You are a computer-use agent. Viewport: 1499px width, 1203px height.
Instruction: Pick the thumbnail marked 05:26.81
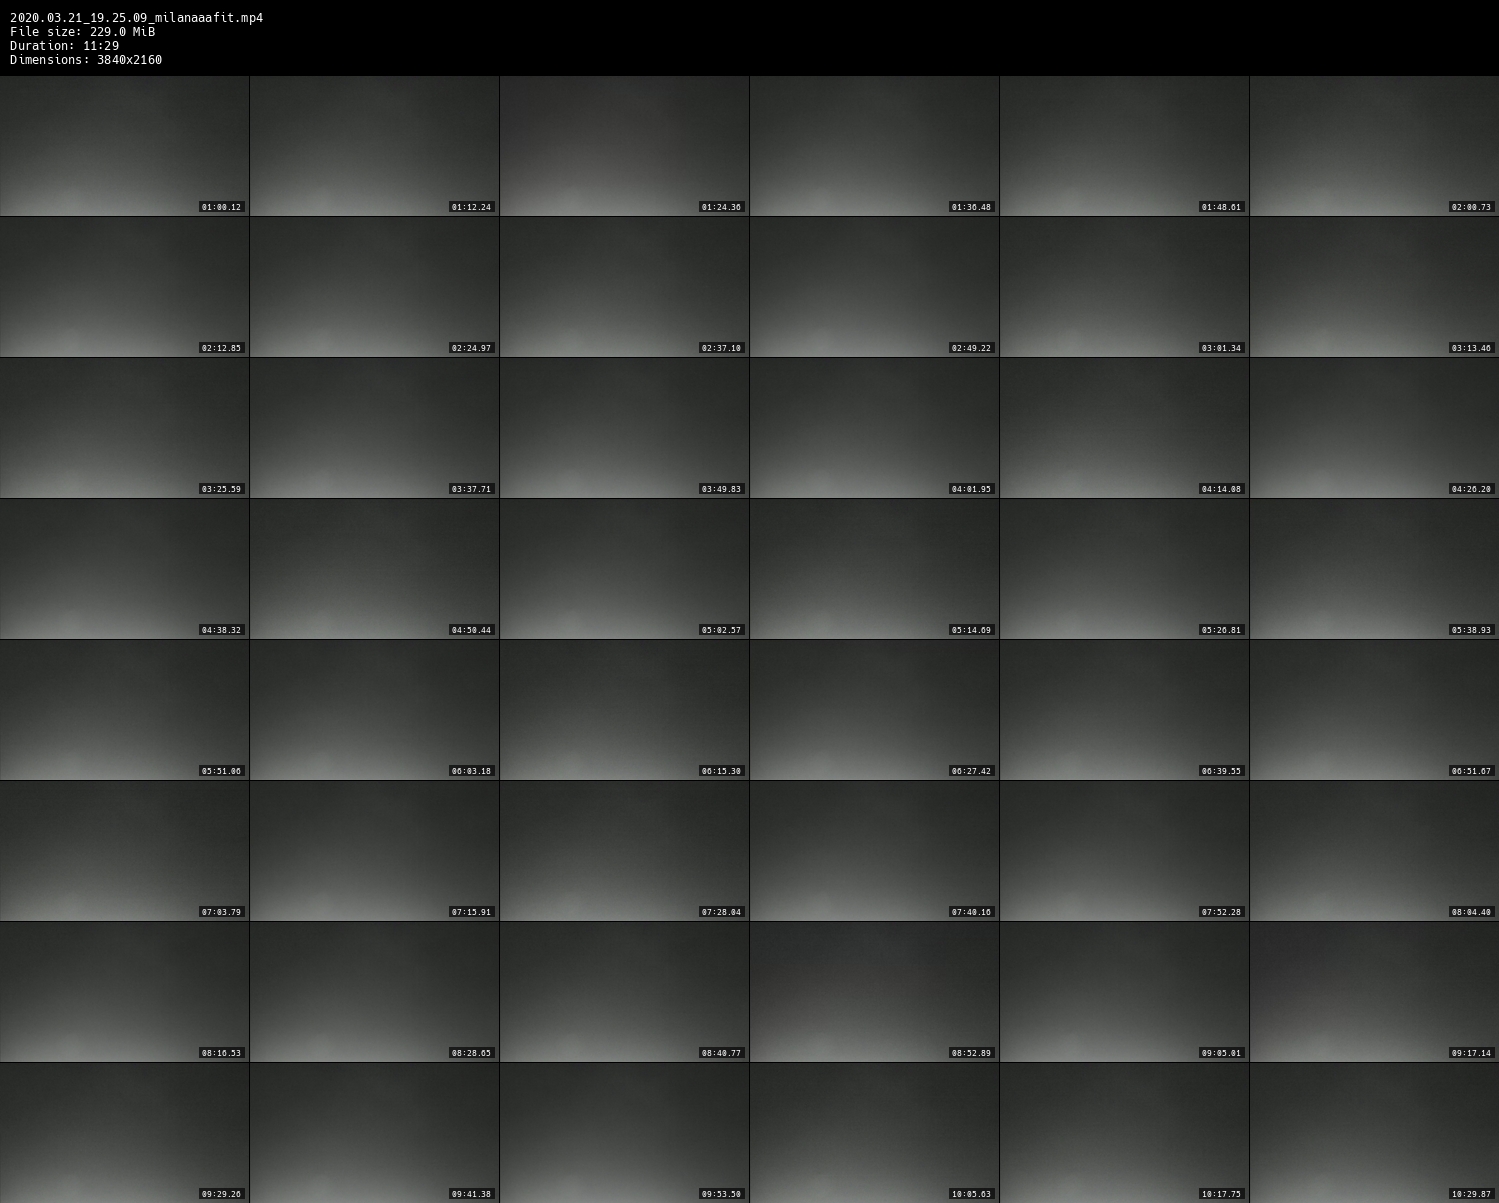[x=1124, y=569]
